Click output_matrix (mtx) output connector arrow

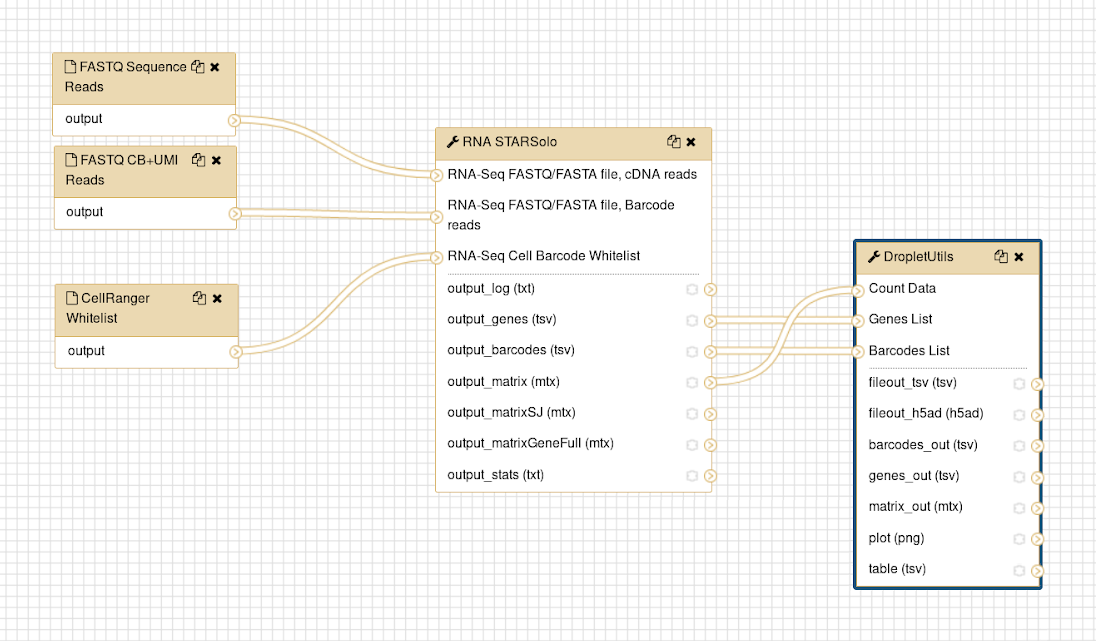[x=710, y=382]
